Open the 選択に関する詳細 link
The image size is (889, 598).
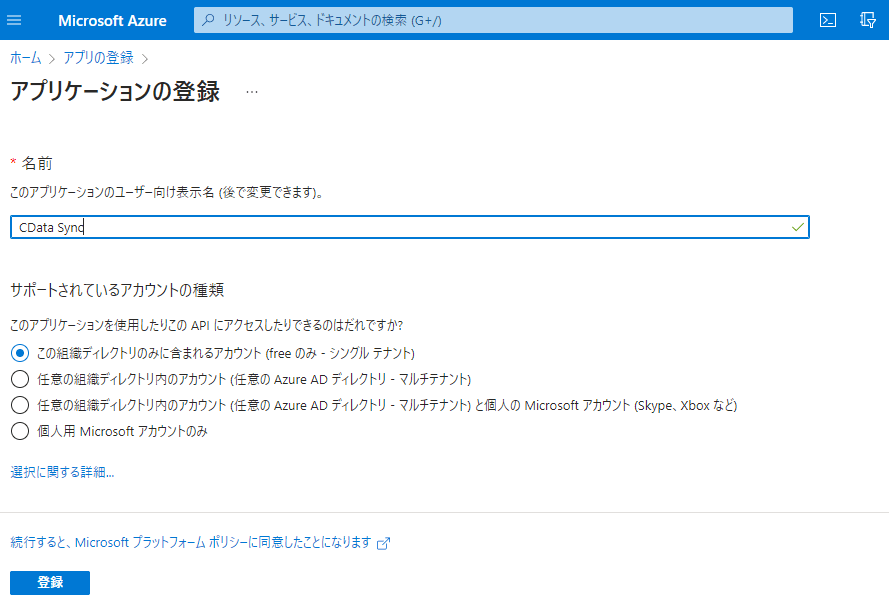coord(62,472)
